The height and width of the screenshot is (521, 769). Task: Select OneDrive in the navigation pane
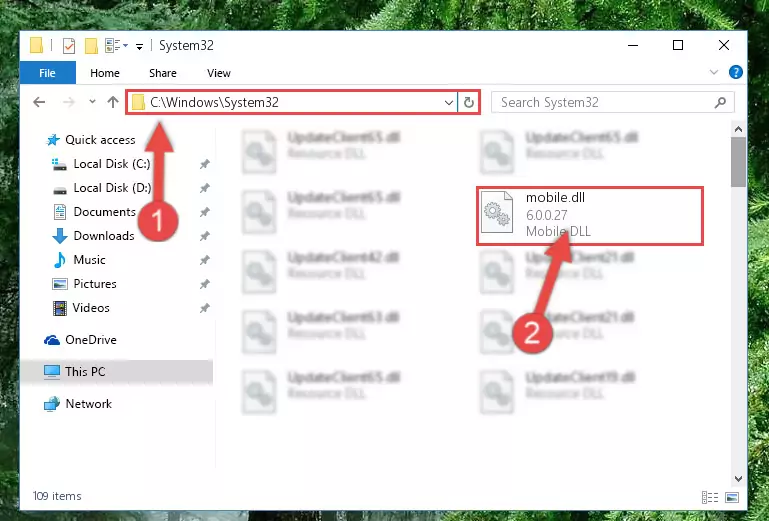point(90,339)
